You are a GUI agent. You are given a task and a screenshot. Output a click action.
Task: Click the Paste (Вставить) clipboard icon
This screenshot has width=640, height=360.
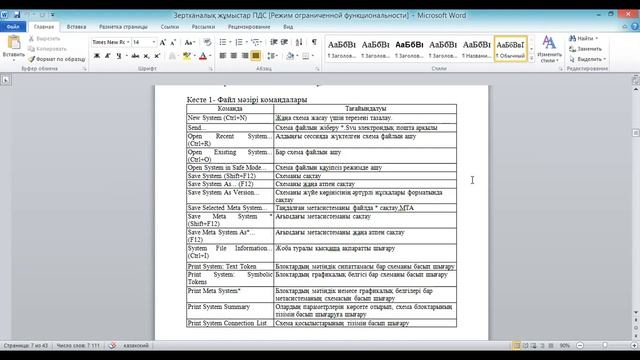[x=13, y=42]
